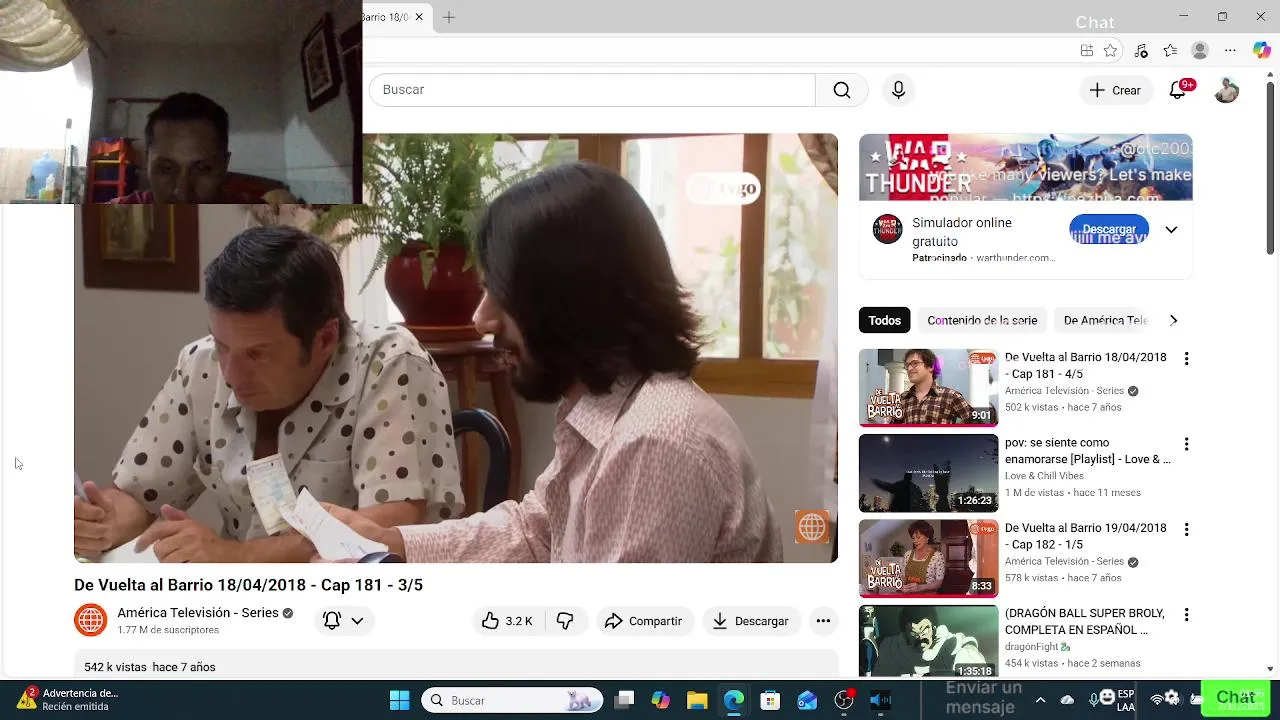Click the green Chat button in the taskbar corner

[x=1235, y=698]
